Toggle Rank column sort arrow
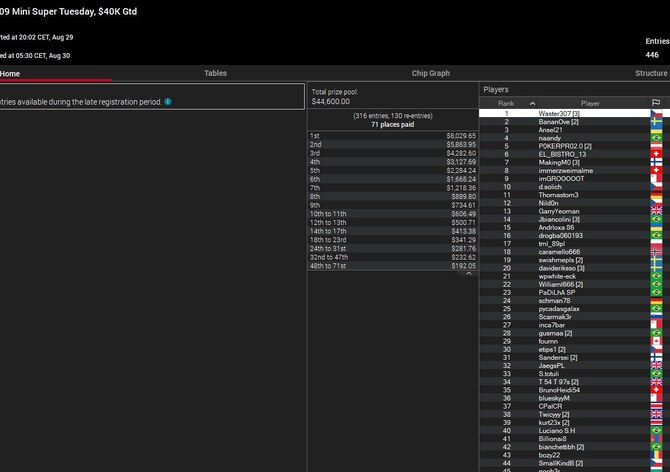This screenshot has width=670, height=472. 532,103
